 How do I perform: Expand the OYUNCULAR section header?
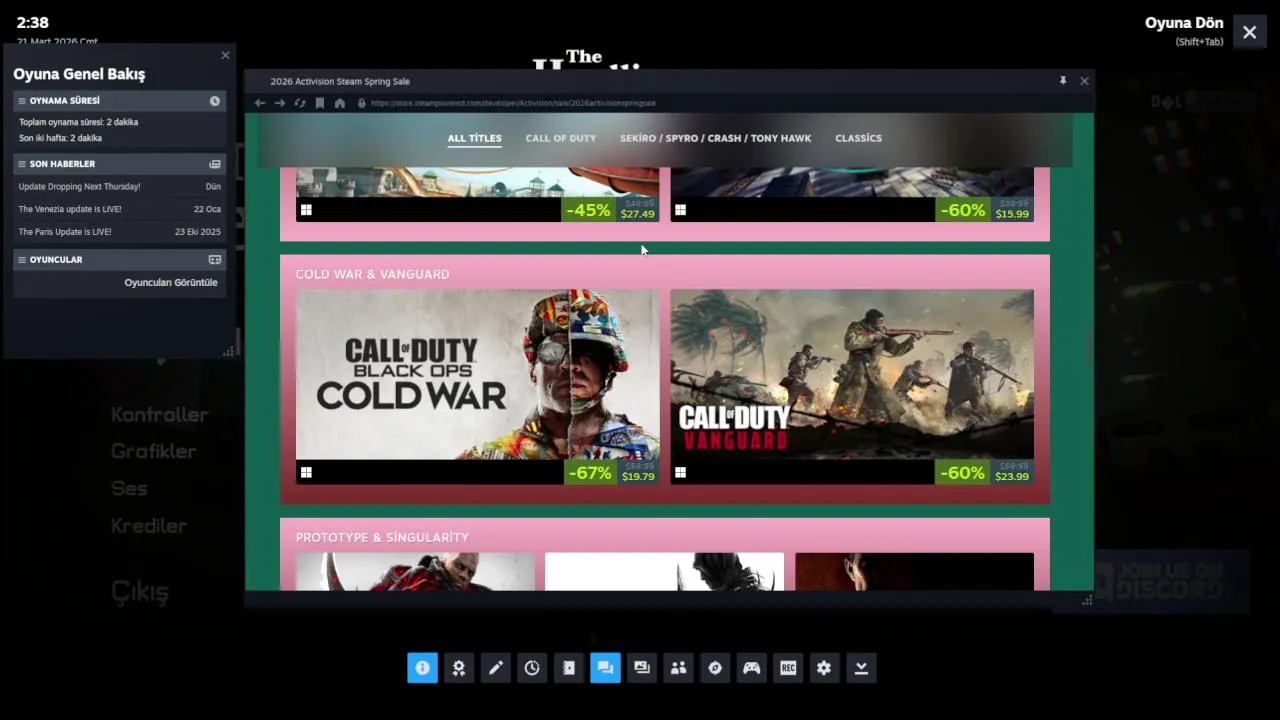pyautogui.click(x=120, y=260)
